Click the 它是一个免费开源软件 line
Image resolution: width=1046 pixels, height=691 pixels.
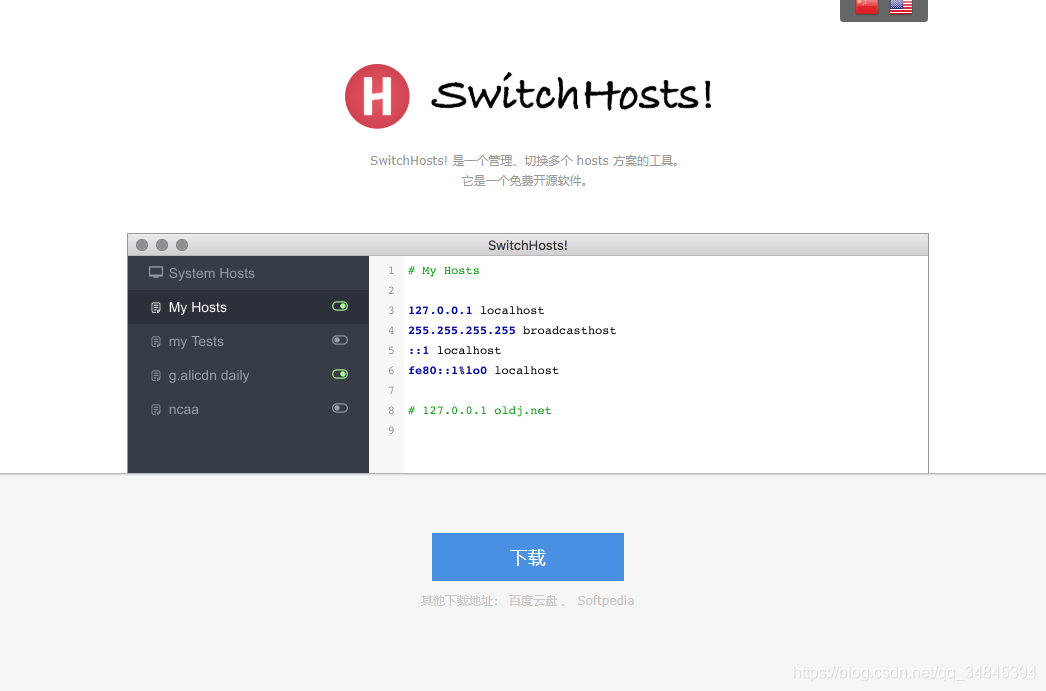526,181
